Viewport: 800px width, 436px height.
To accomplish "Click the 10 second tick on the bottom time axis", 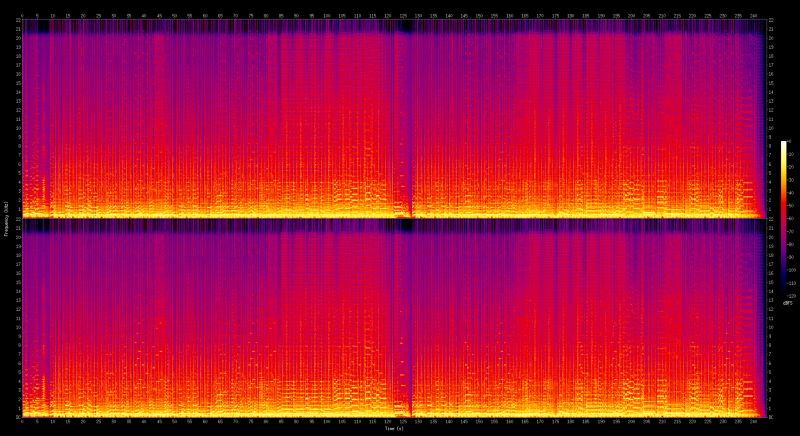I will (x=52, y=421).
